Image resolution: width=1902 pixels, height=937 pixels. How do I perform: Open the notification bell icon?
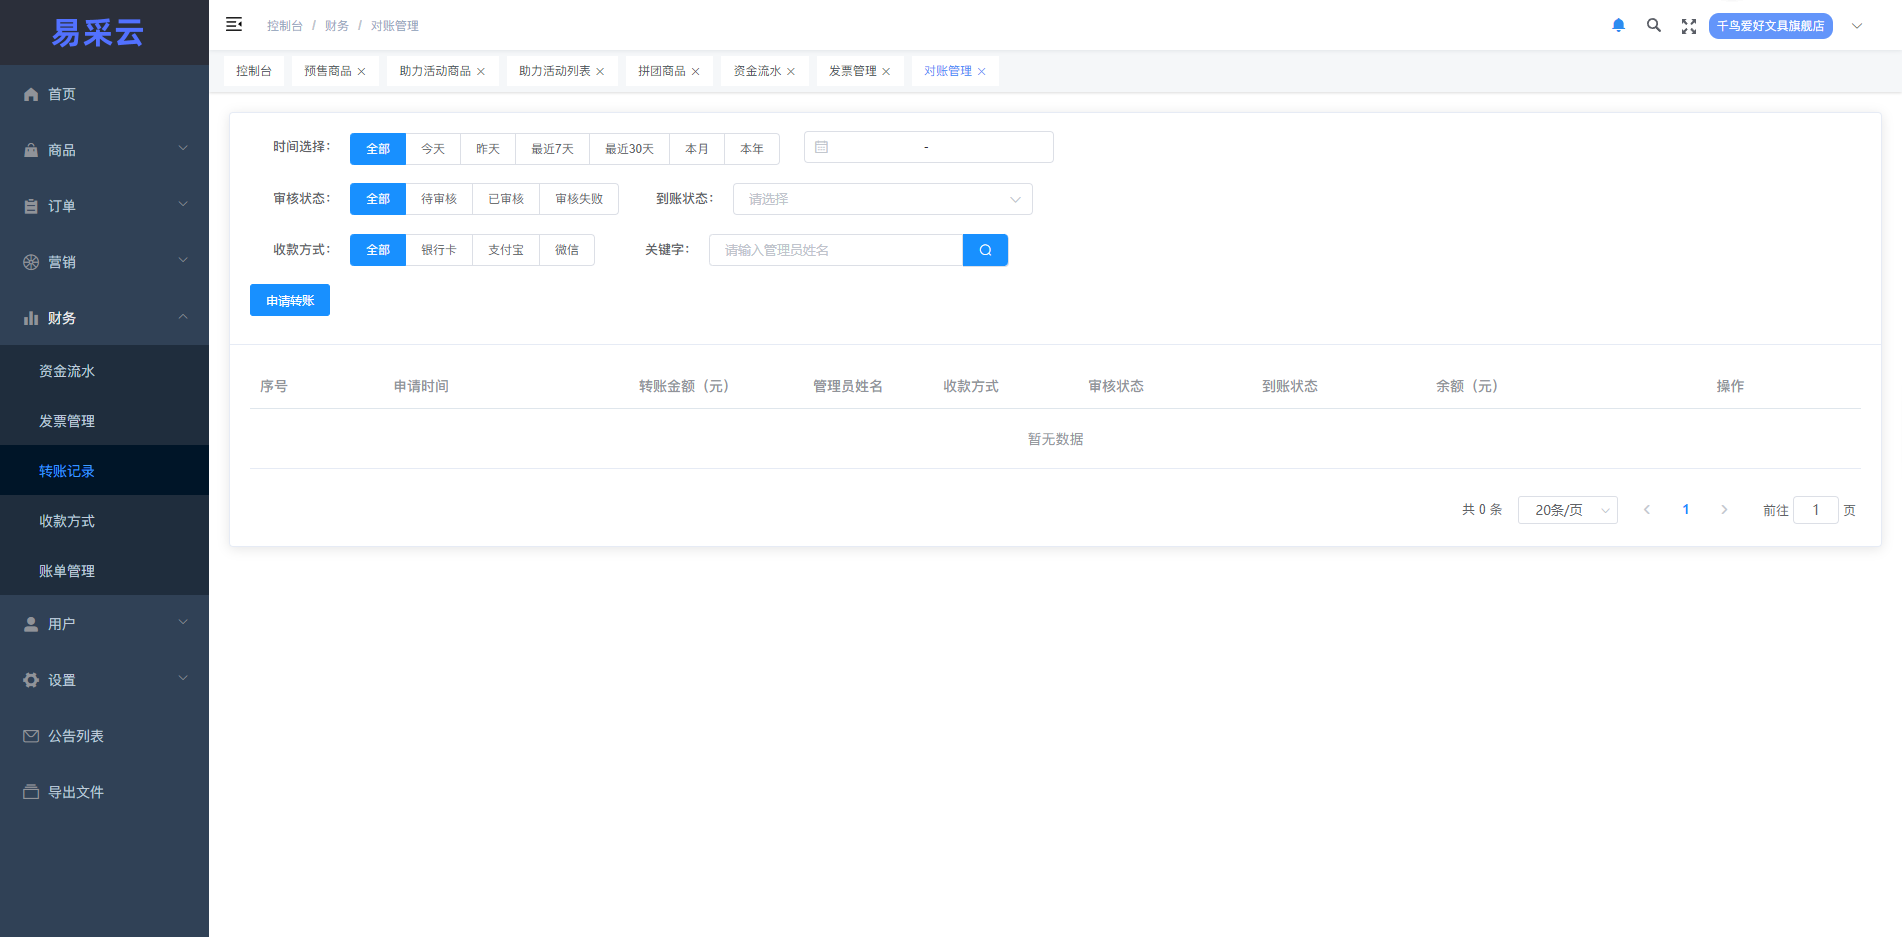(x=1618, y=25)
